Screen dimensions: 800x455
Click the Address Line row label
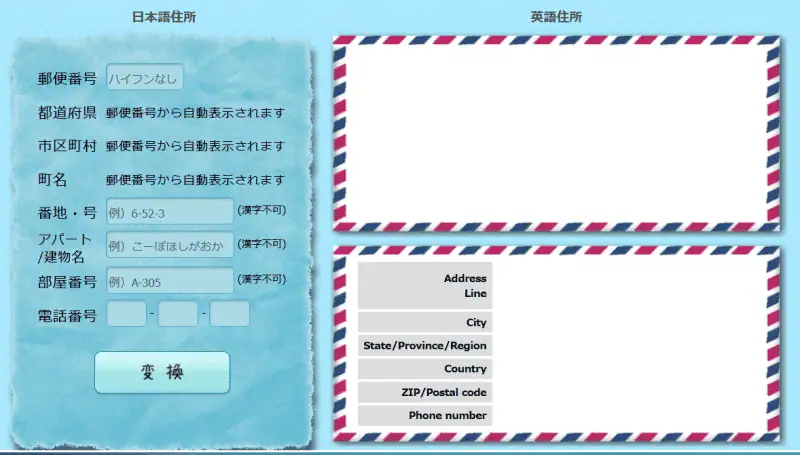425,286
